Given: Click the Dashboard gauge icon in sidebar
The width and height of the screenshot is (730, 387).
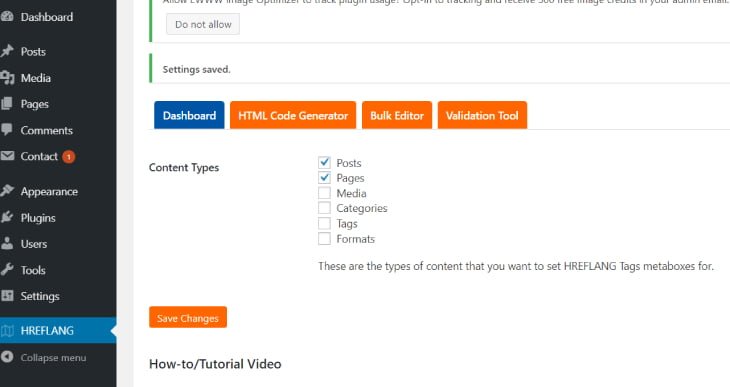Looking at the screenshot, I should point(7,17).
